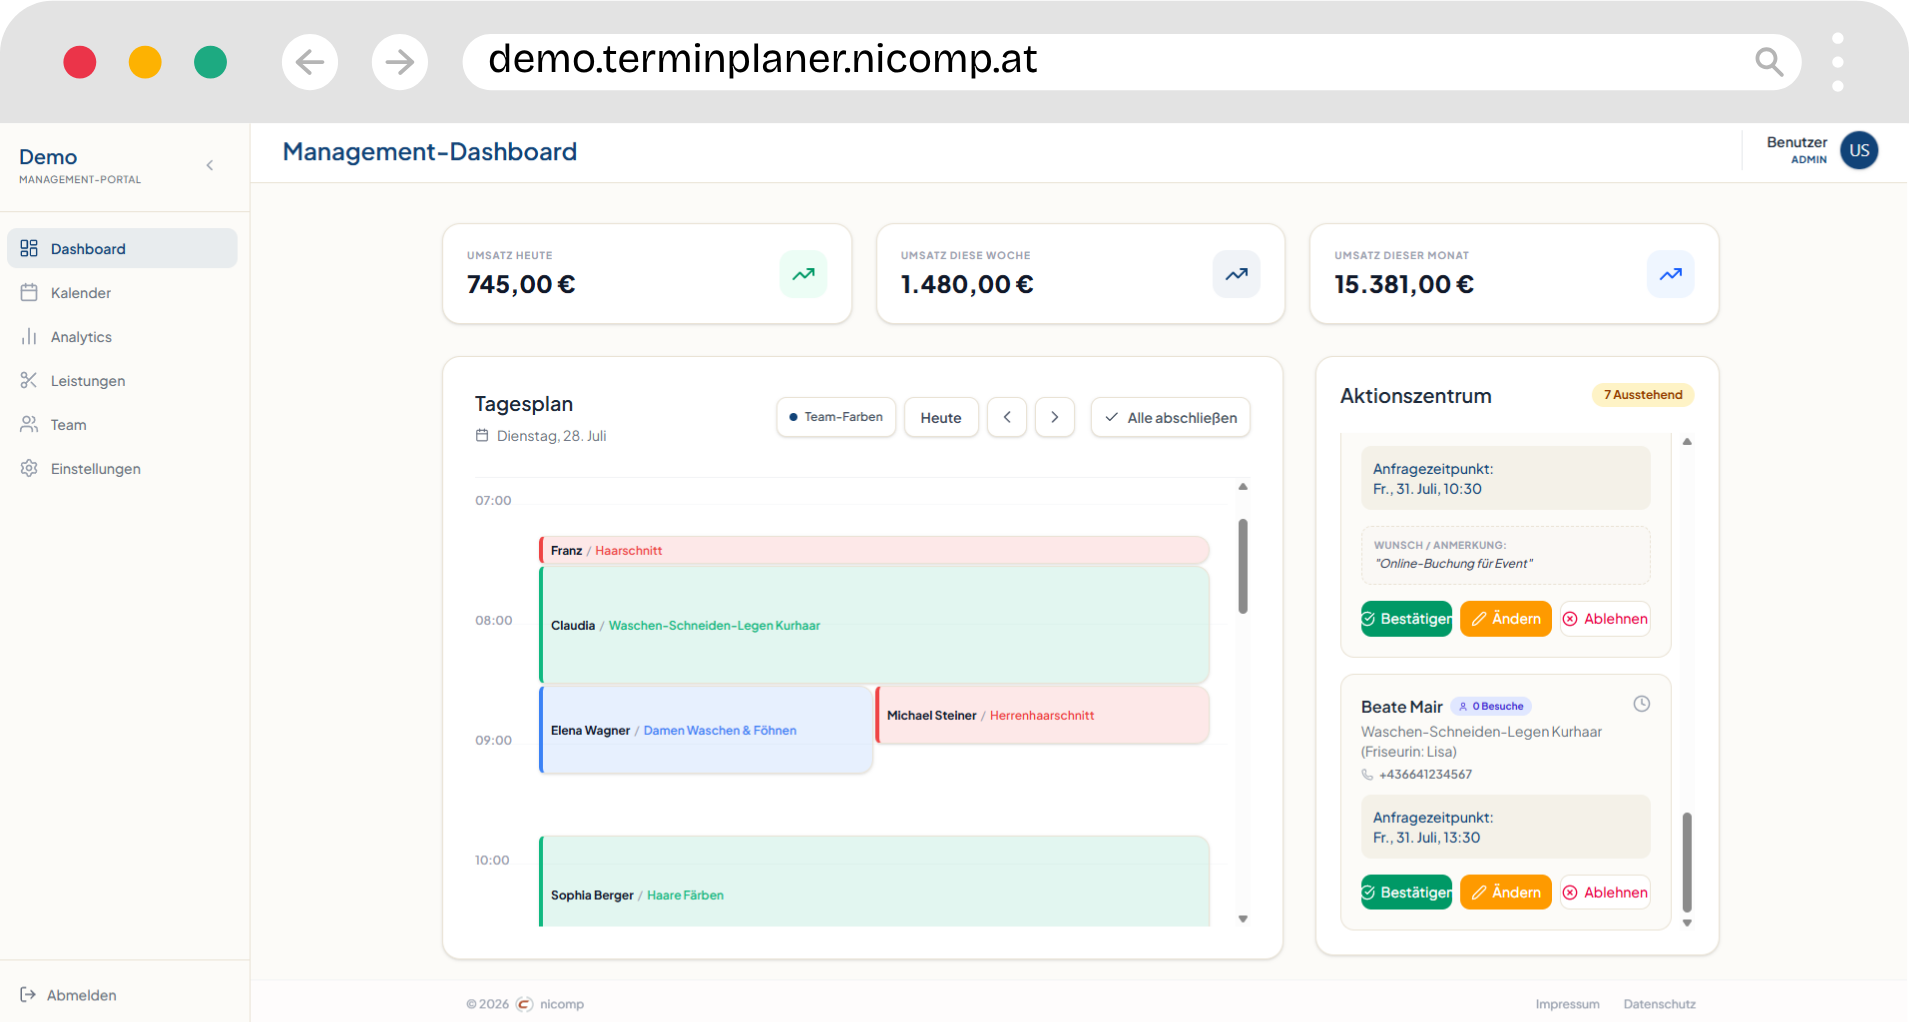Click the Team people icon

point(29,424)
